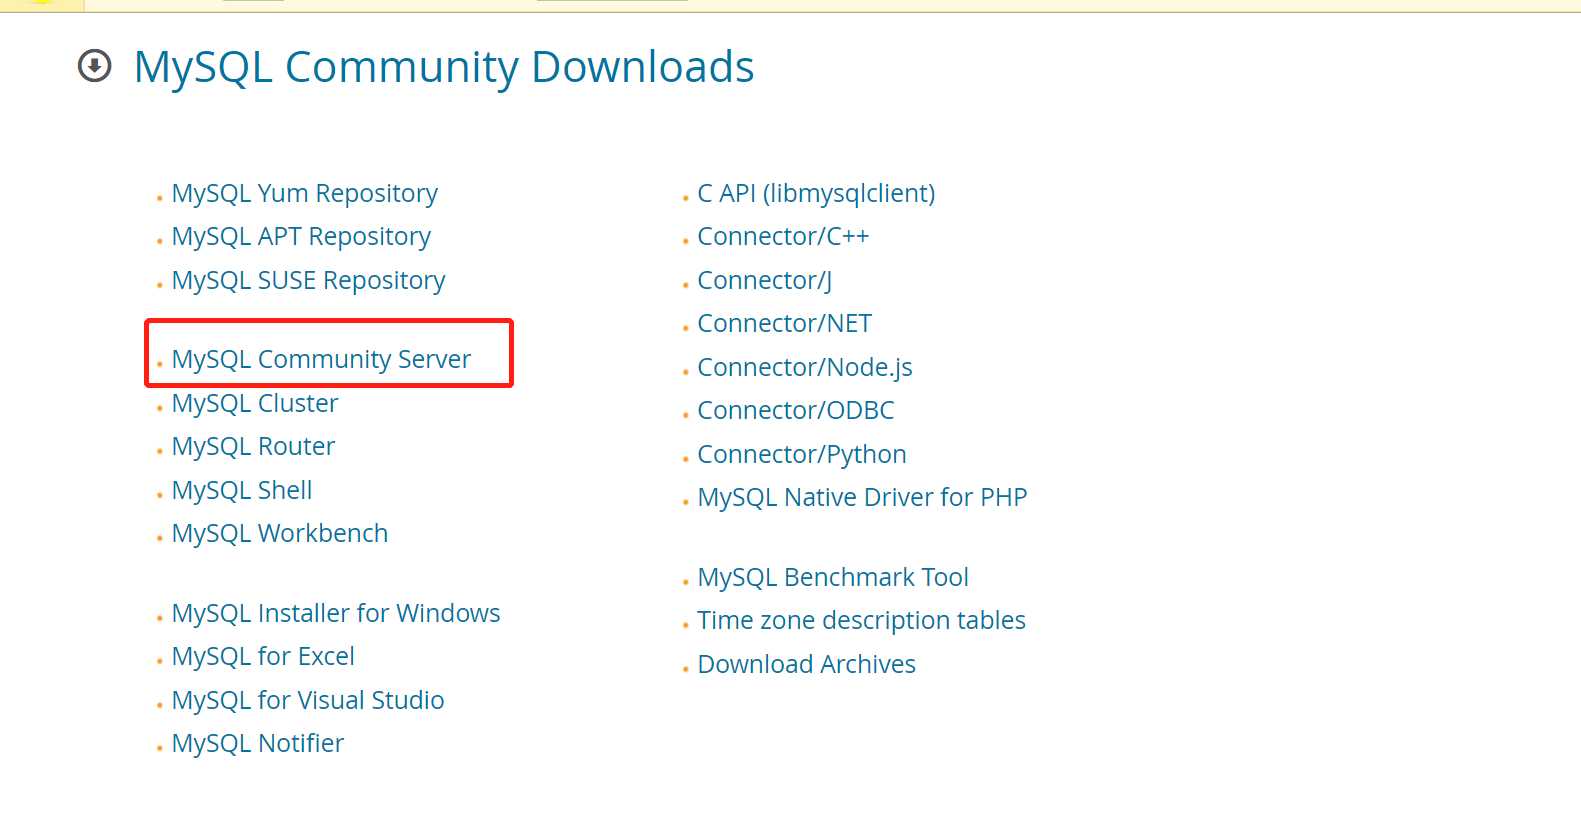The image size is (1581, 833).
Task: Open the MySQL Notifier link
Action: pyautogui.click(x=258, y=743)
